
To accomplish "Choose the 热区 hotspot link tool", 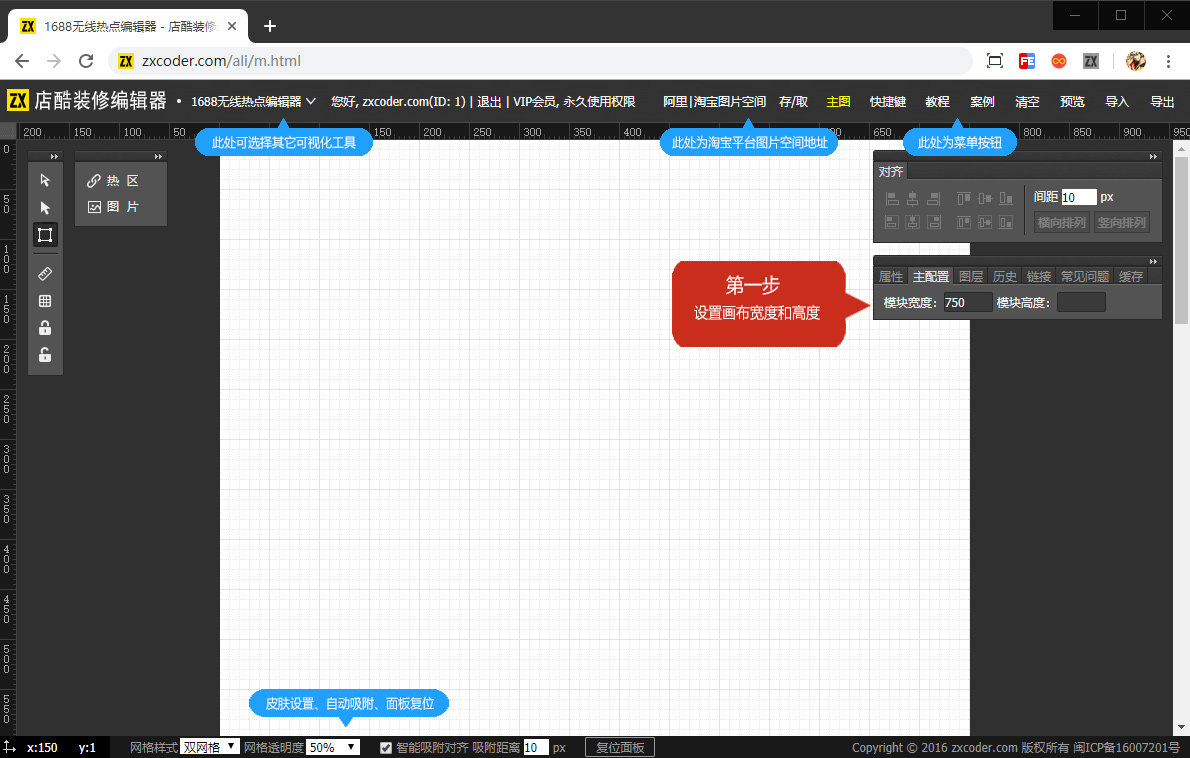I will pos(113,181).
